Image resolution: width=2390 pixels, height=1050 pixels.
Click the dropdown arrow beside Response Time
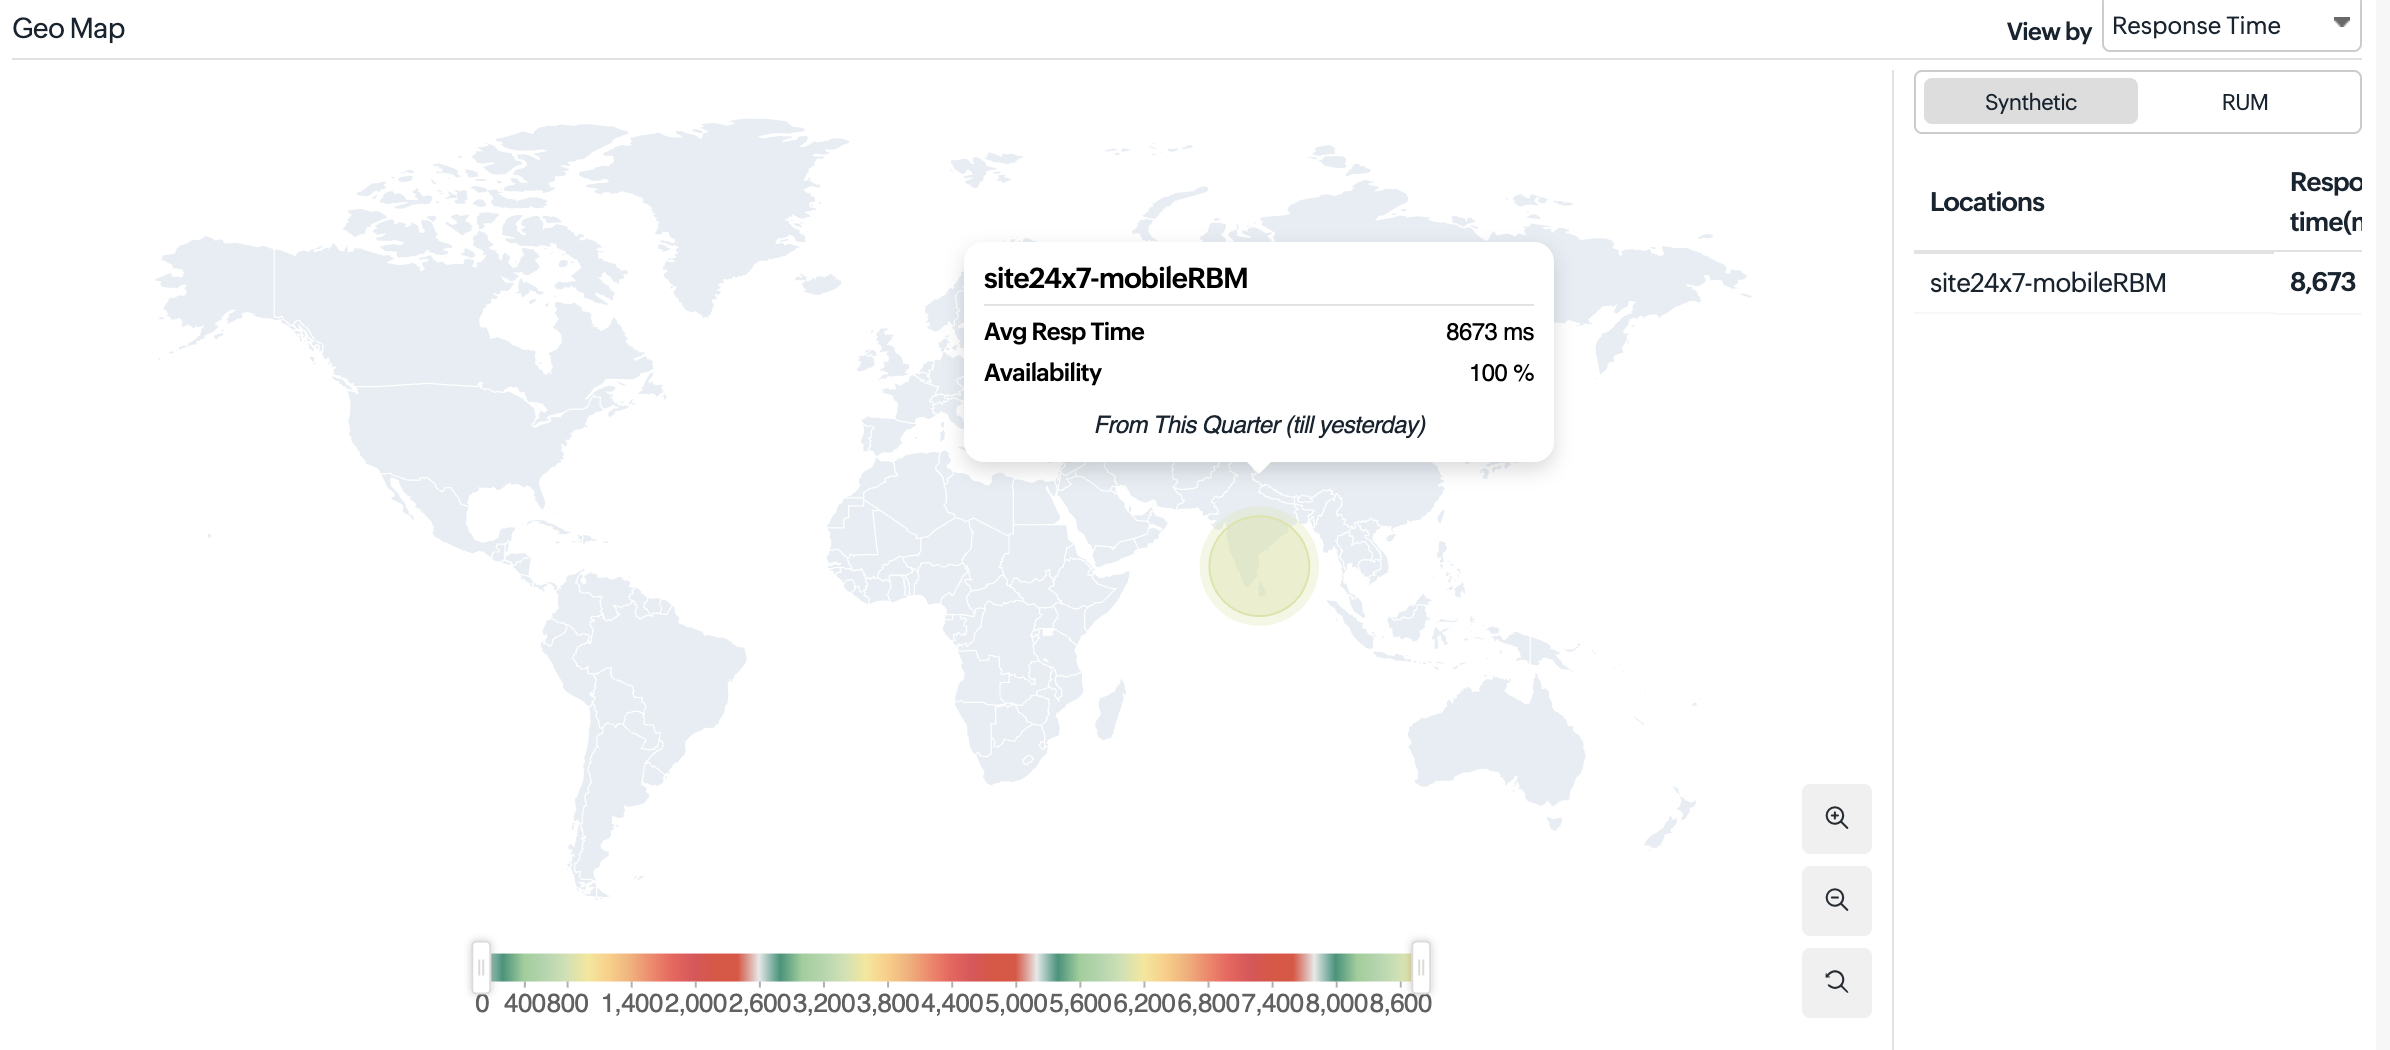tap(2341, 23)
